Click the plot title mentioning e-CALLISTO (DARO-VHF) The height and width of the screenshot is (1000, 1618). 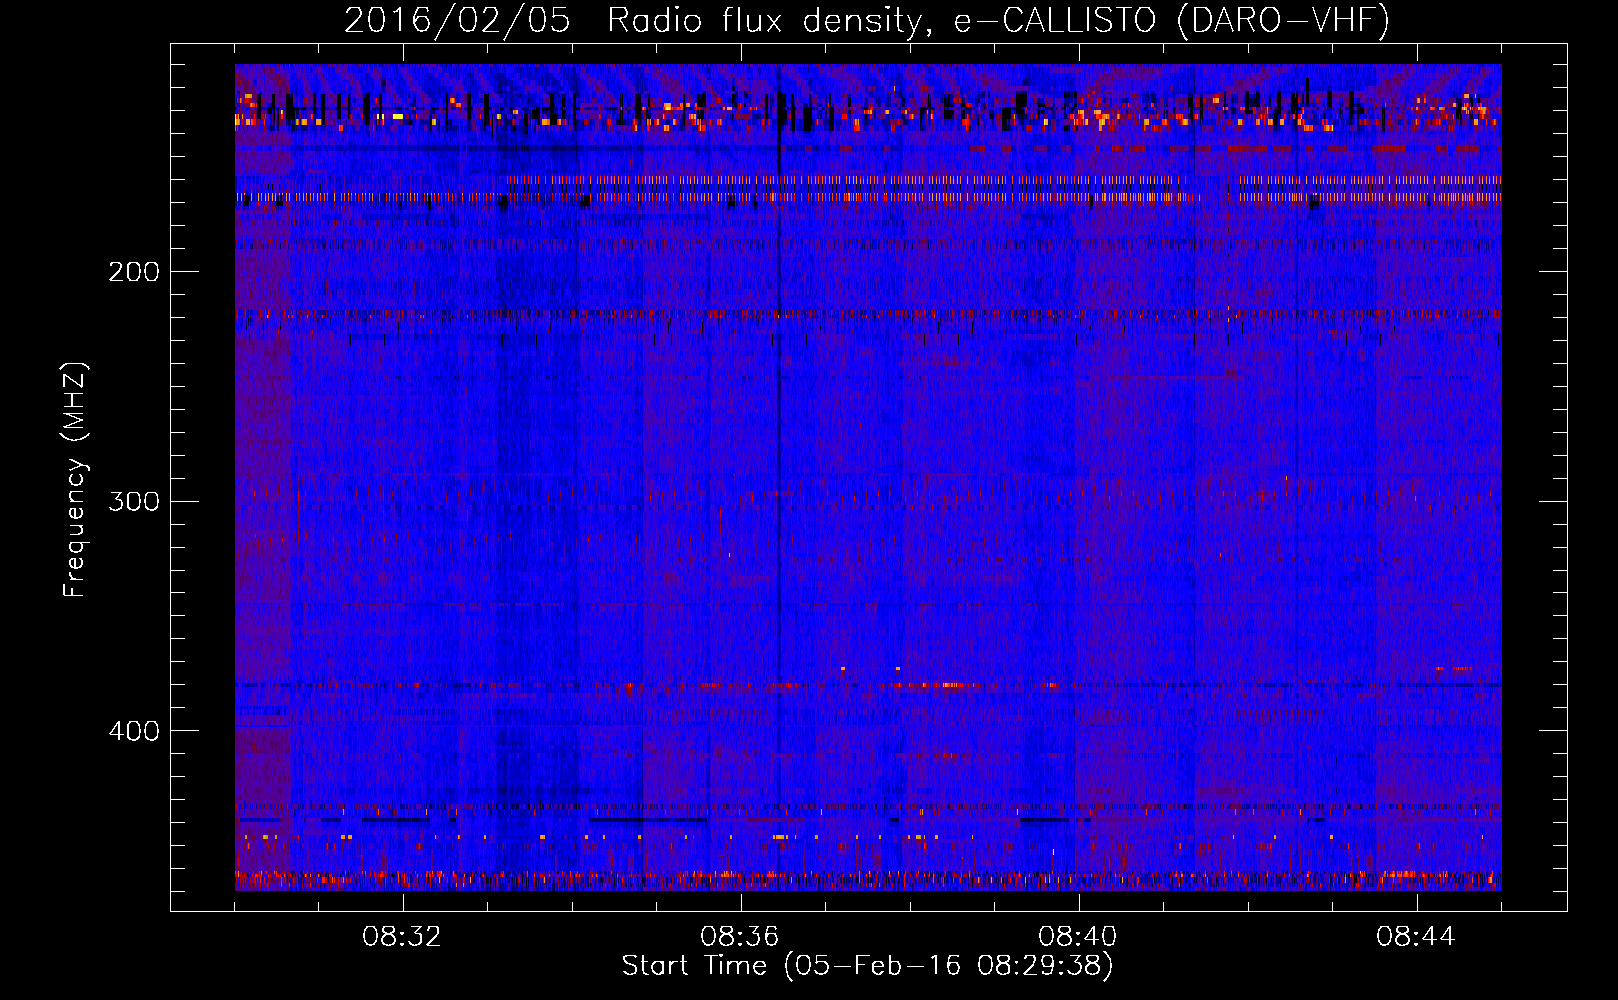click(867, 20)
